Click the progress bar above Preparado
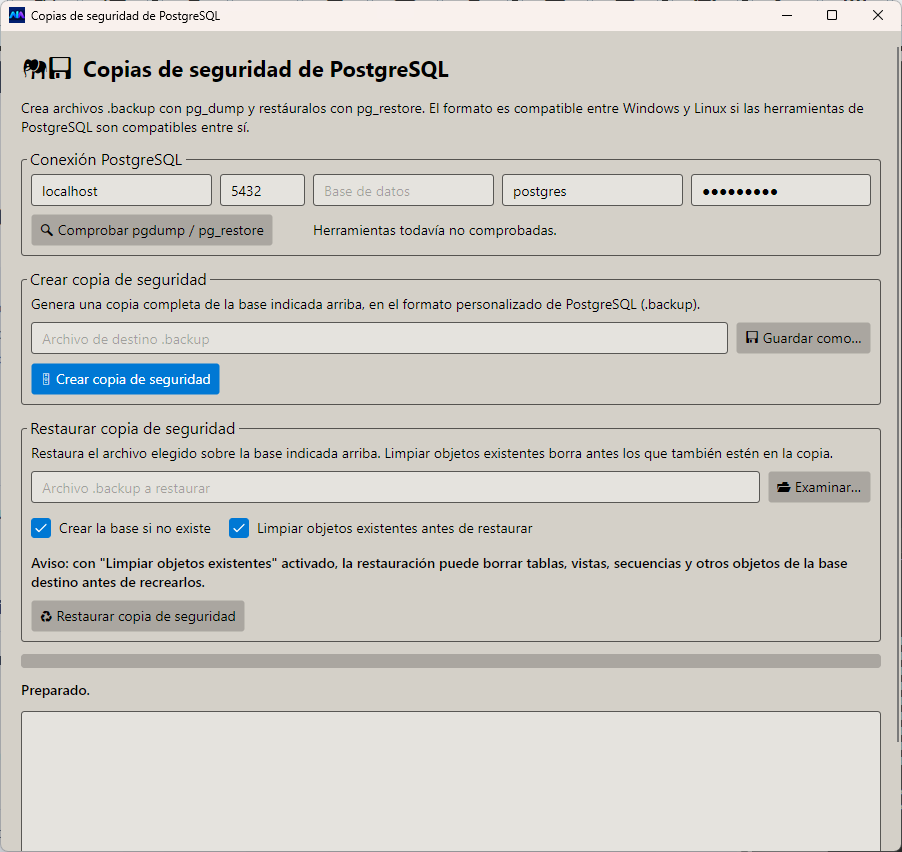This screenshot has width=902, height=852. pyautogui.click(x=451, y=661)
